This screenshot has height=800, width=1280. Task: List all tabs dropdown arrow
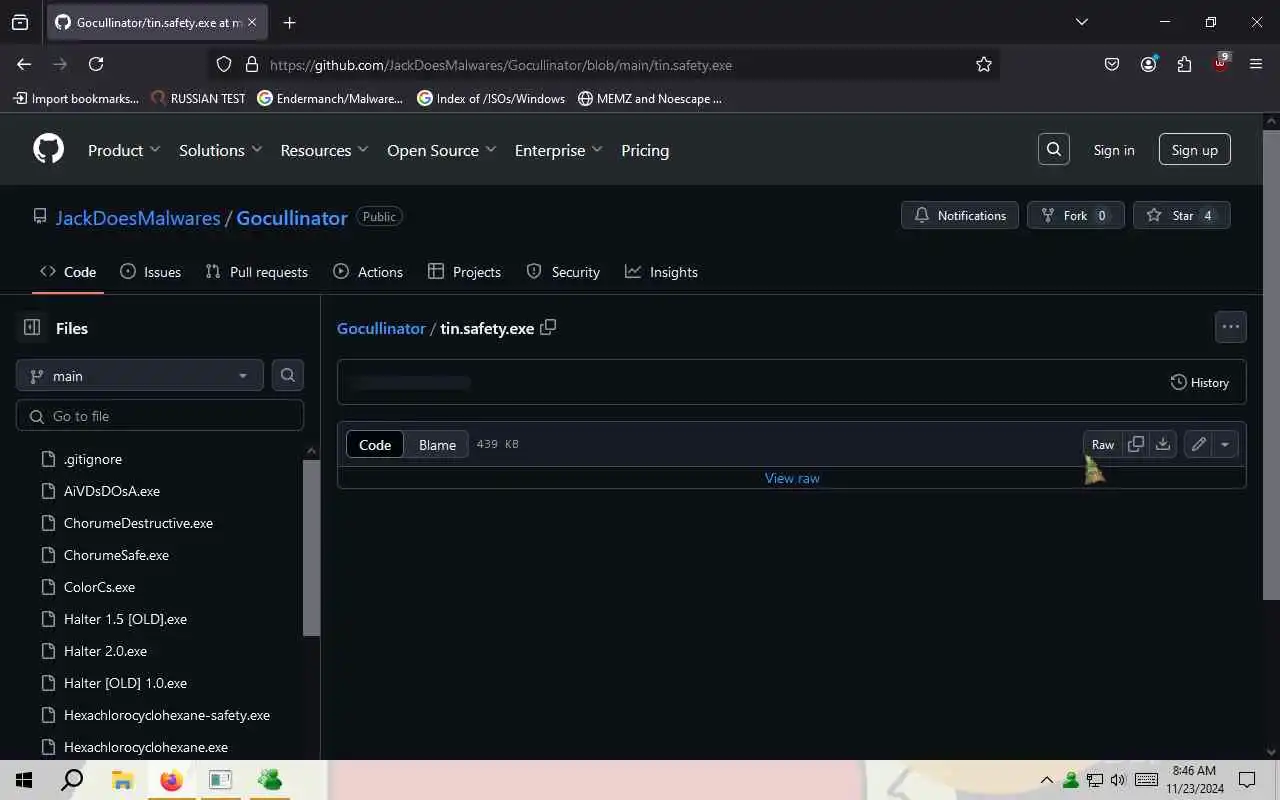pyautogui.click(x=1081, y=22)
